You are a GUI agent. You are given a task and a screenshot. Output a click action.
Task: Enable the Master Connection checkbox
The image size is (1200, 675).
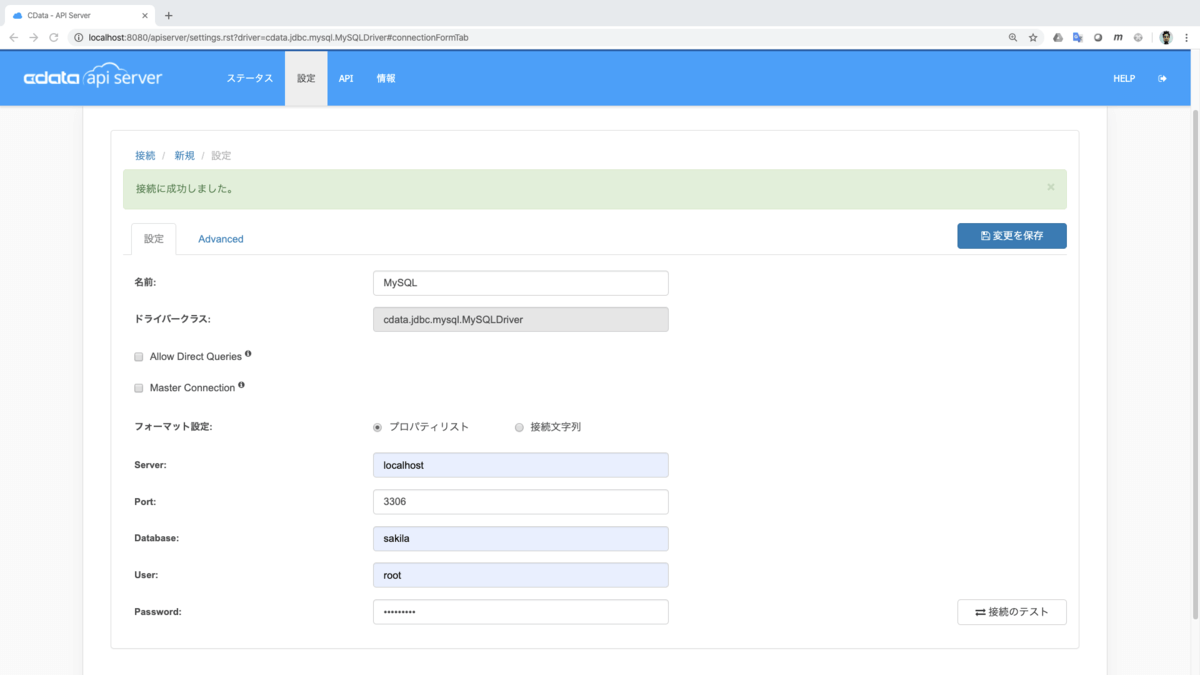139,388
